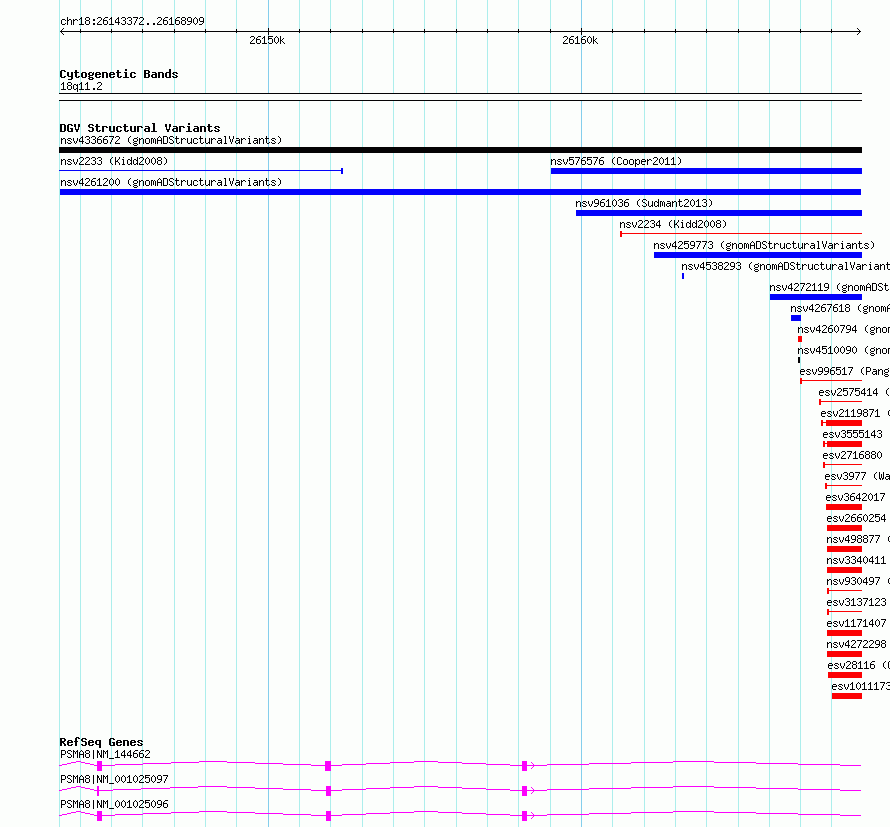Click the nsv4272119 blue variant bar

tap(816, 297)
